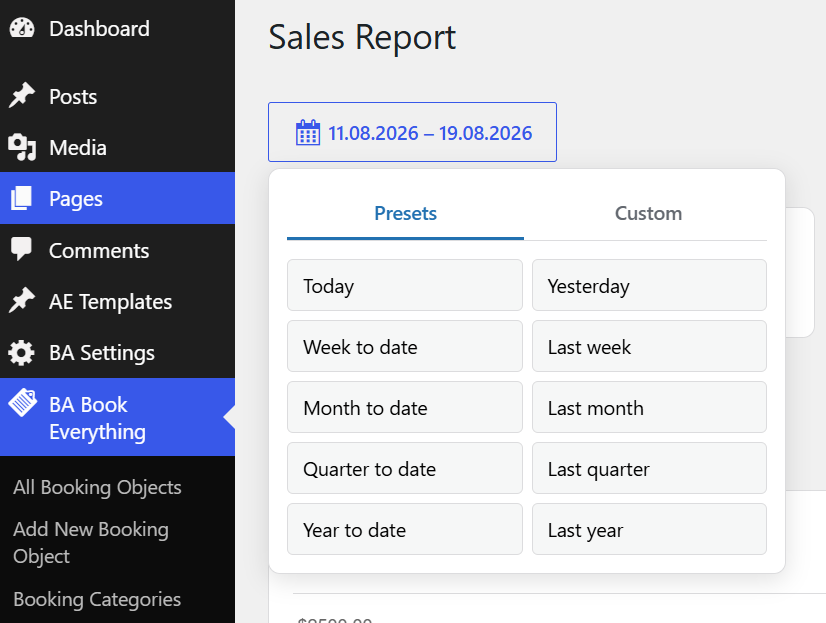The height and width of the screenshot is (623, 826).
Task: Click the Comments speech bubble icon
Action: (x=22, y=249)
